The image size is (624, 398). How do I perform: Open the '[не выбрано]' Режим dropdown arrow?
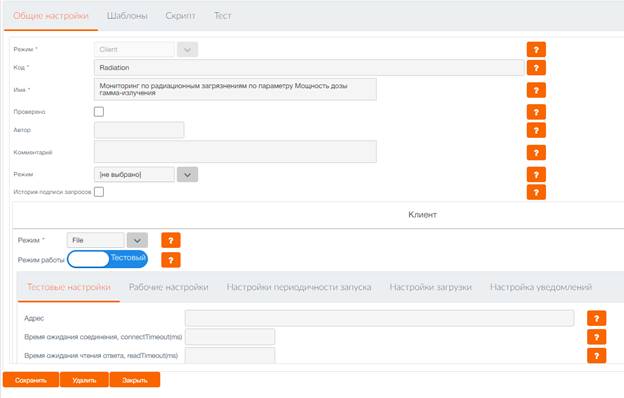[x=187, y=175]
